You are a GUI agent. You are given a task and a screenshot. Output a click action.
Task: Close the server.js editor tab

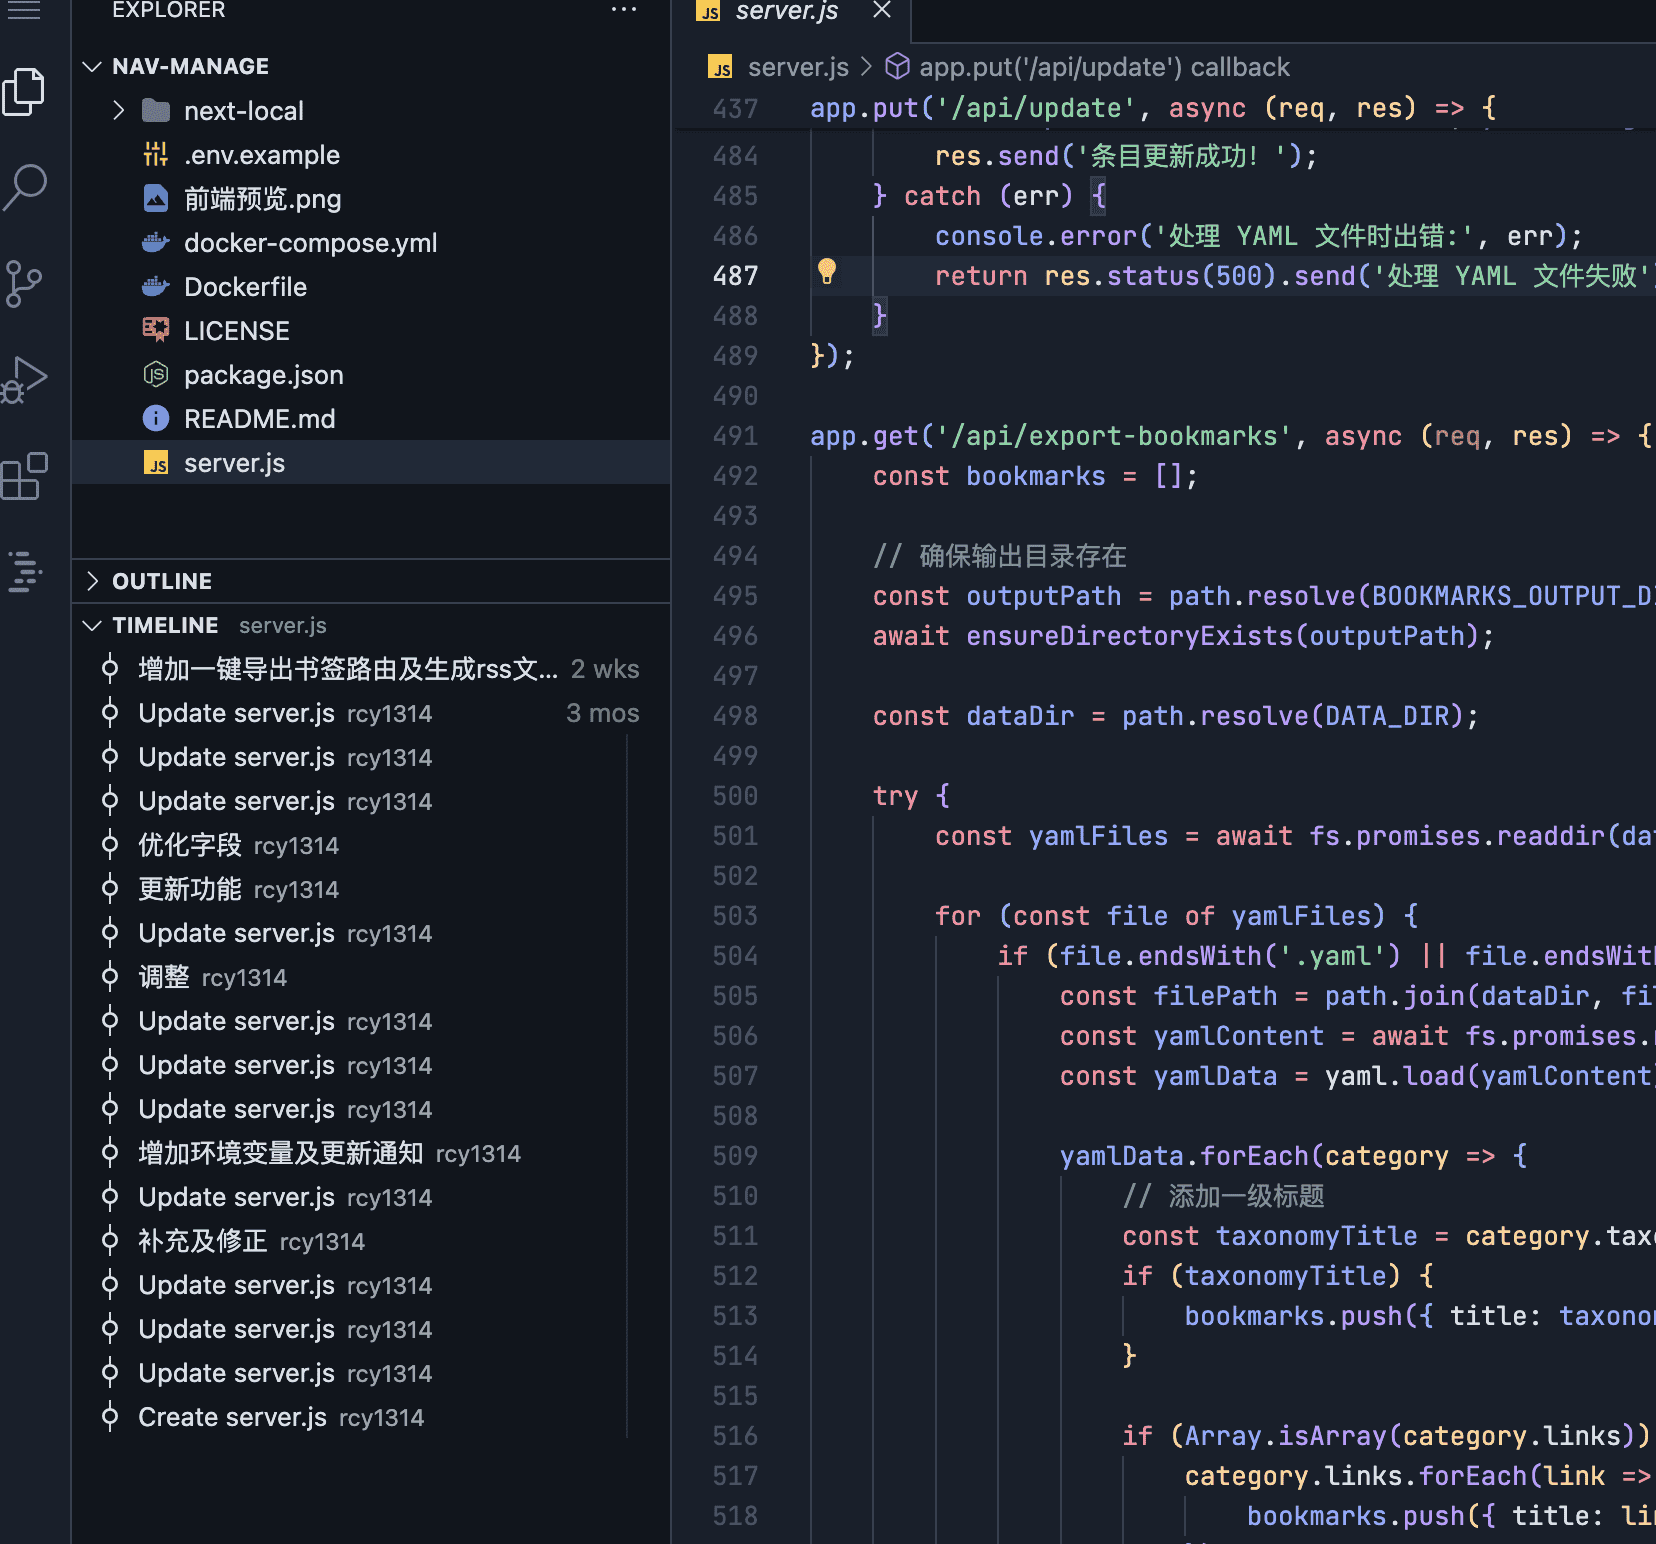(882, 10)
